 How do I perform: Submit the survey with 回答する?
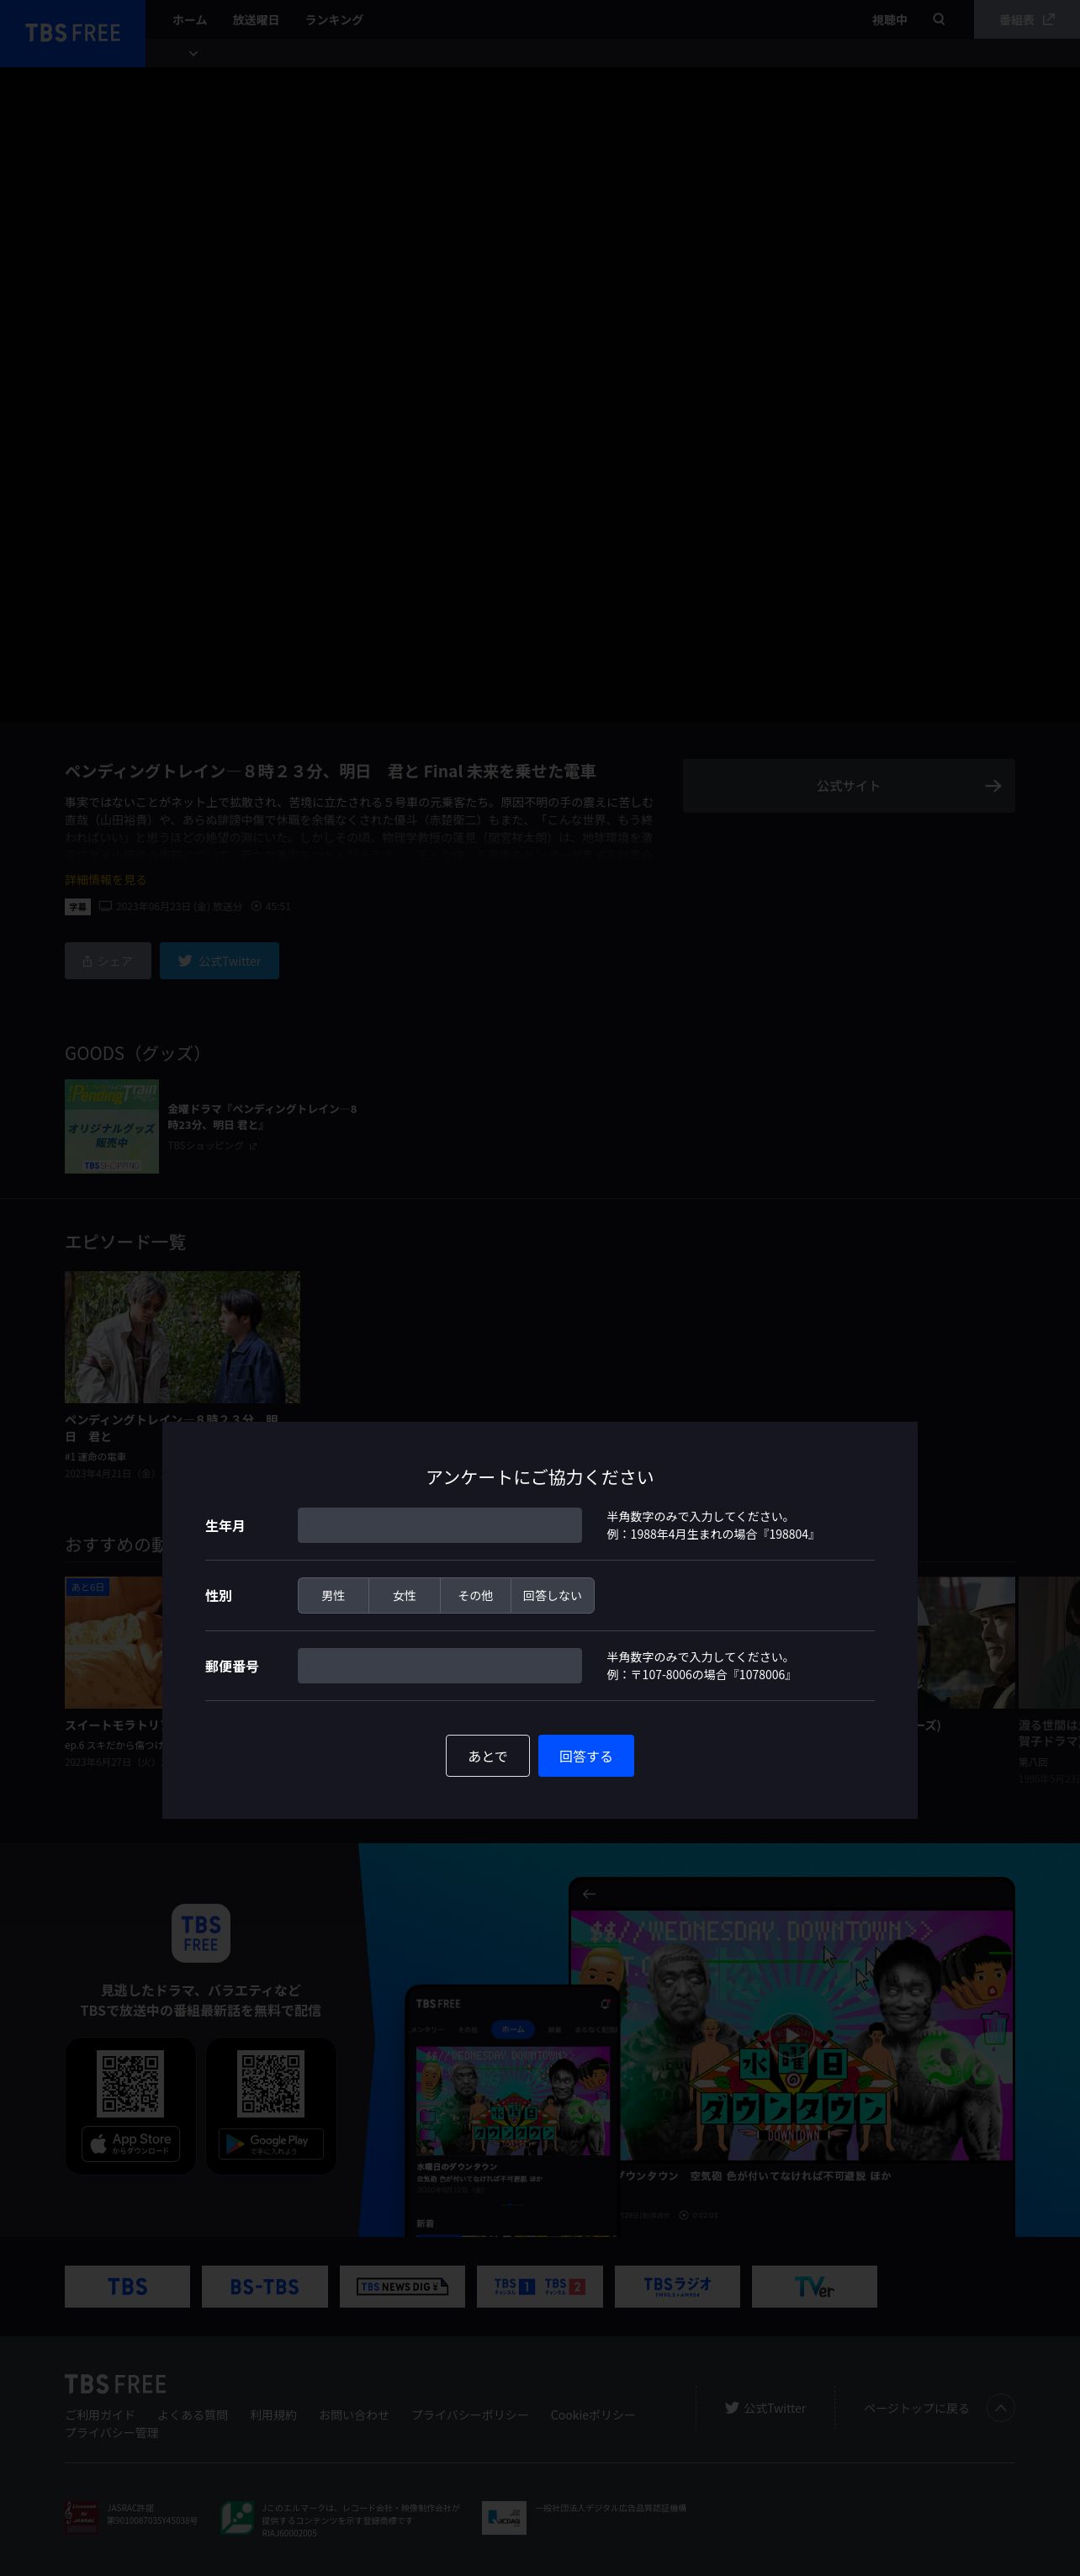[x=586, y=1755]
